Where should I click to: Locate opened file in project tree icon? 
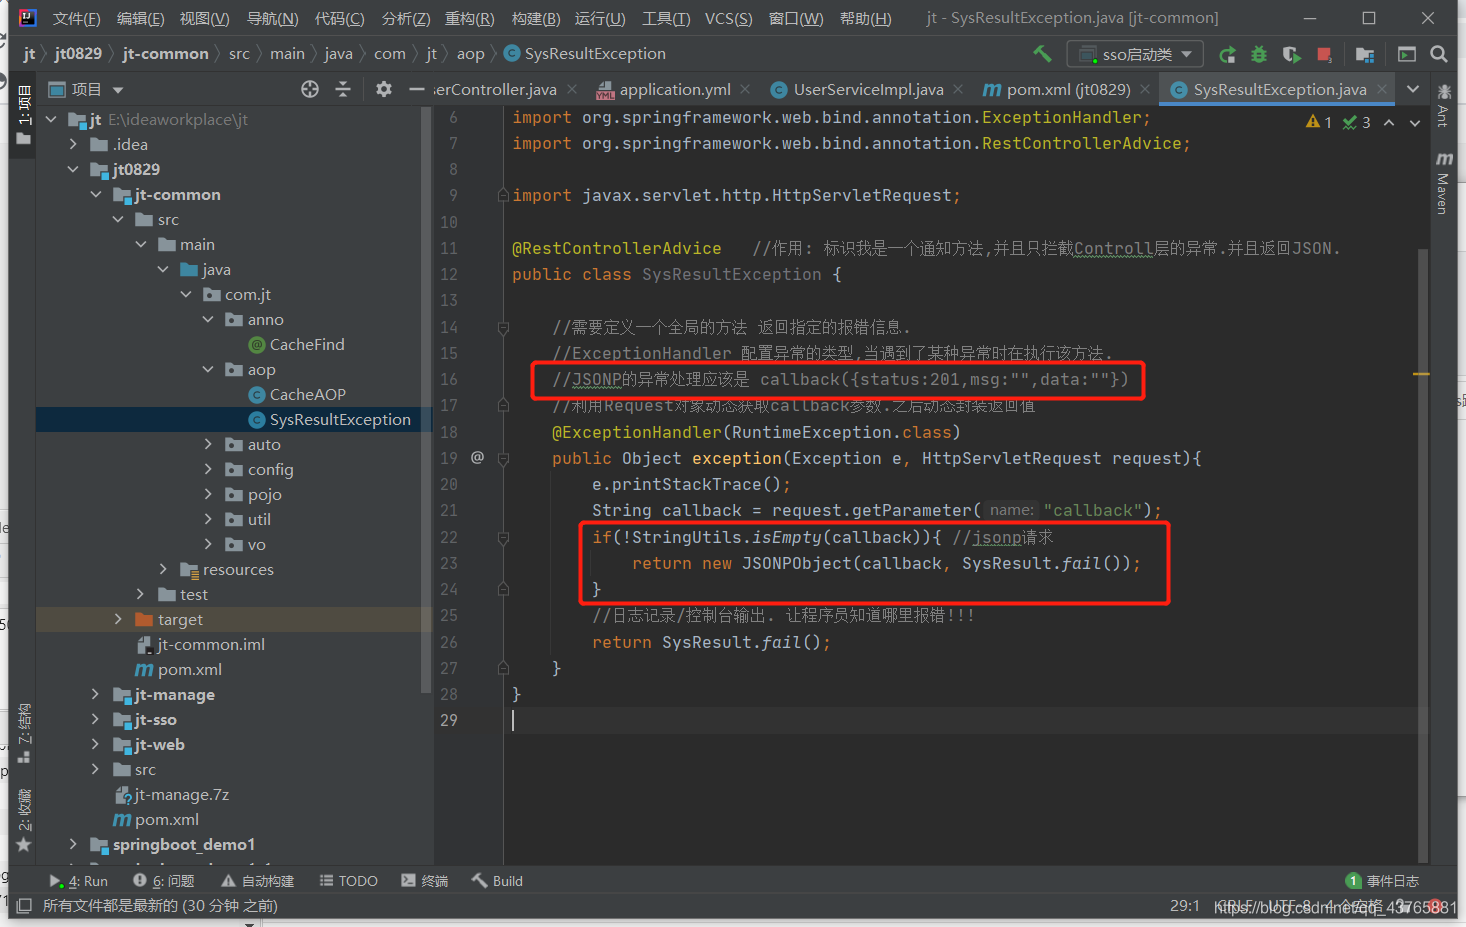(310, 89)
